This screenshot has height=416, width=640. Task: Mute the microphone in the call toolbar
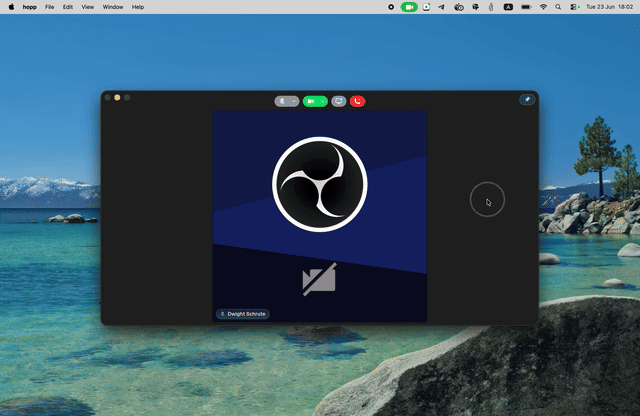282,101
